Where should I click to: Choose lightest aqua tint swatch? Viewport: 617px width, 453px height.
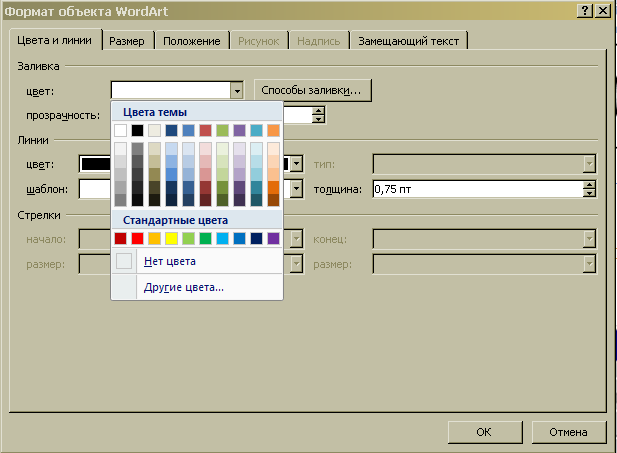pyautogui.click(x=256, y=149)
